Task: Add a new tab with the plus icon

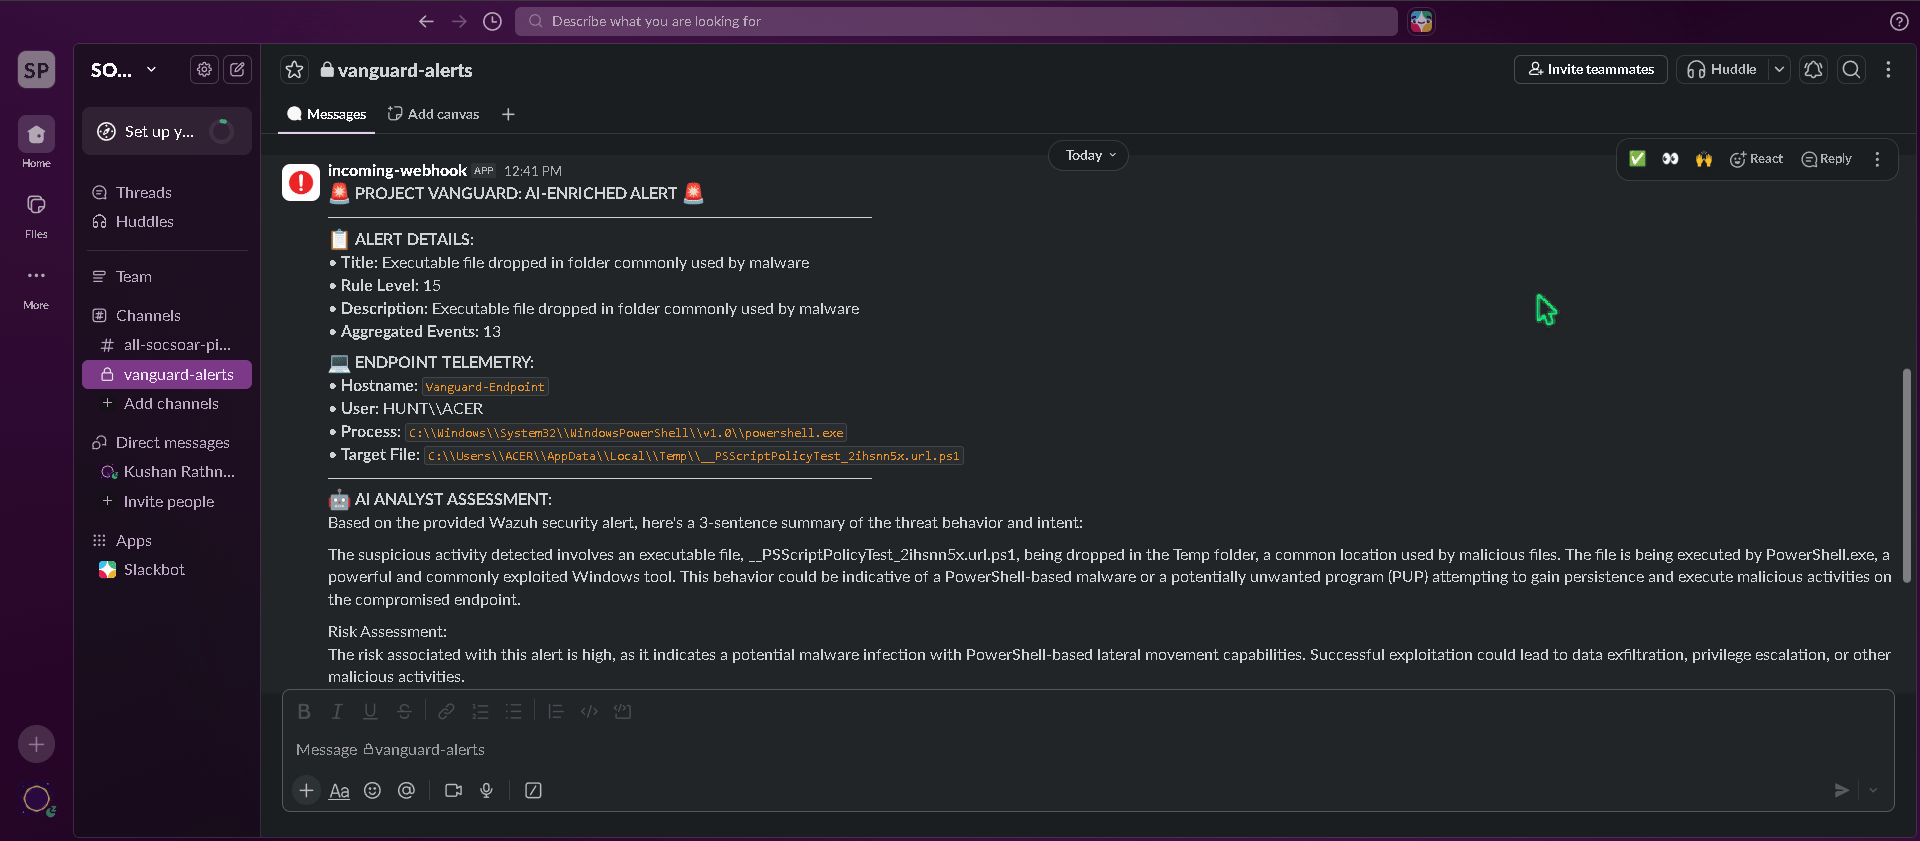Action: [508, 114]
